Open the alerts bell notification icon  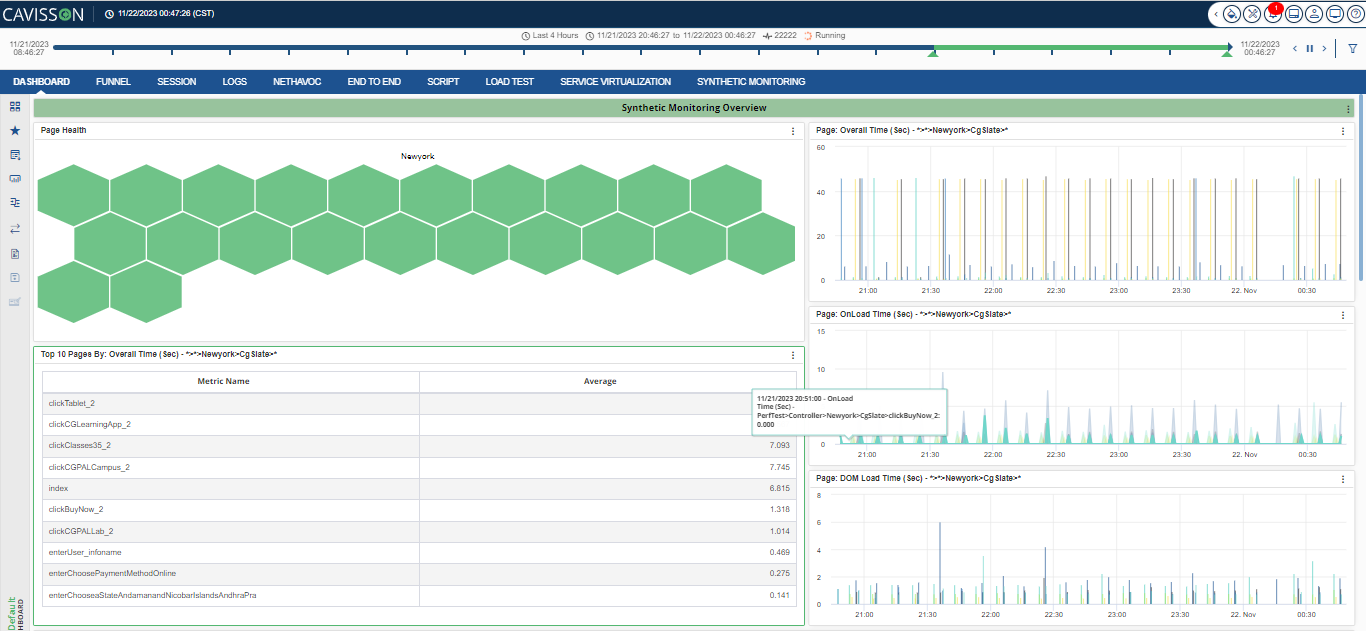click(1273, 14)
